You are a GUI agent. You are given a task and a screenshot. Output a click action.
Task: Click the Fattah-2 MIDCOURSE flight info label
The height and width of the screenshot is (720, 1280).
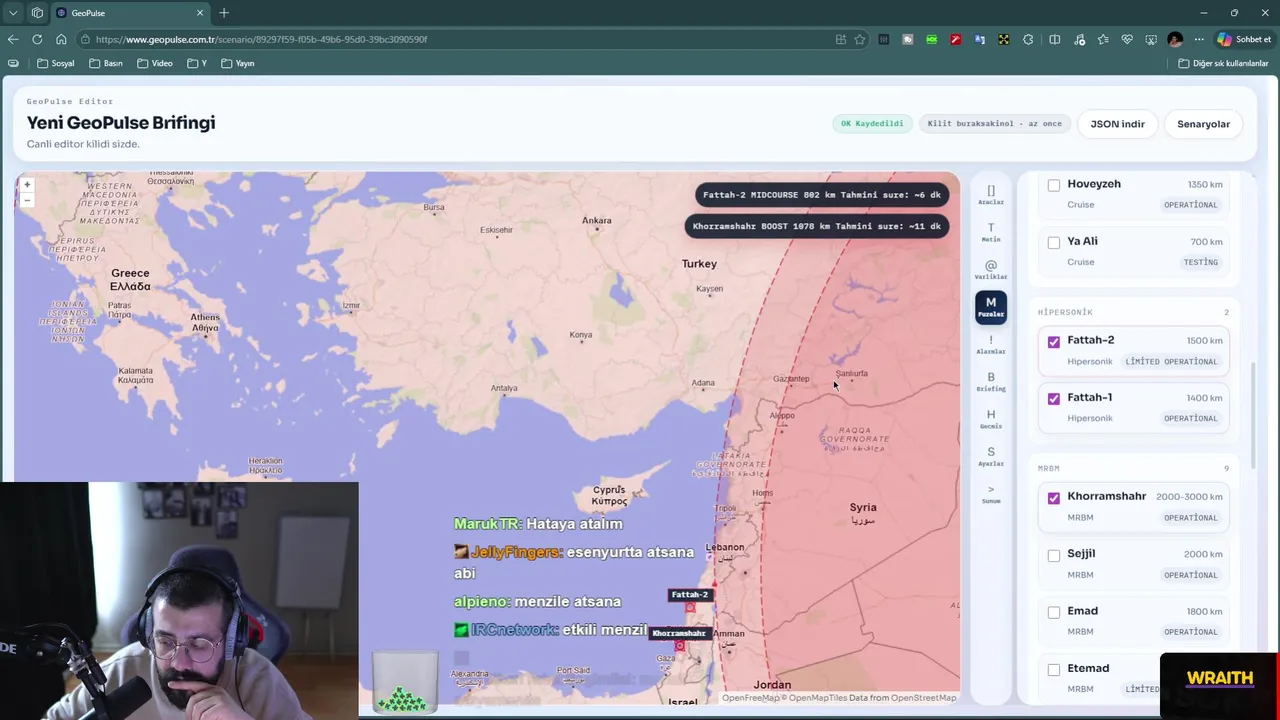(822, 195)
